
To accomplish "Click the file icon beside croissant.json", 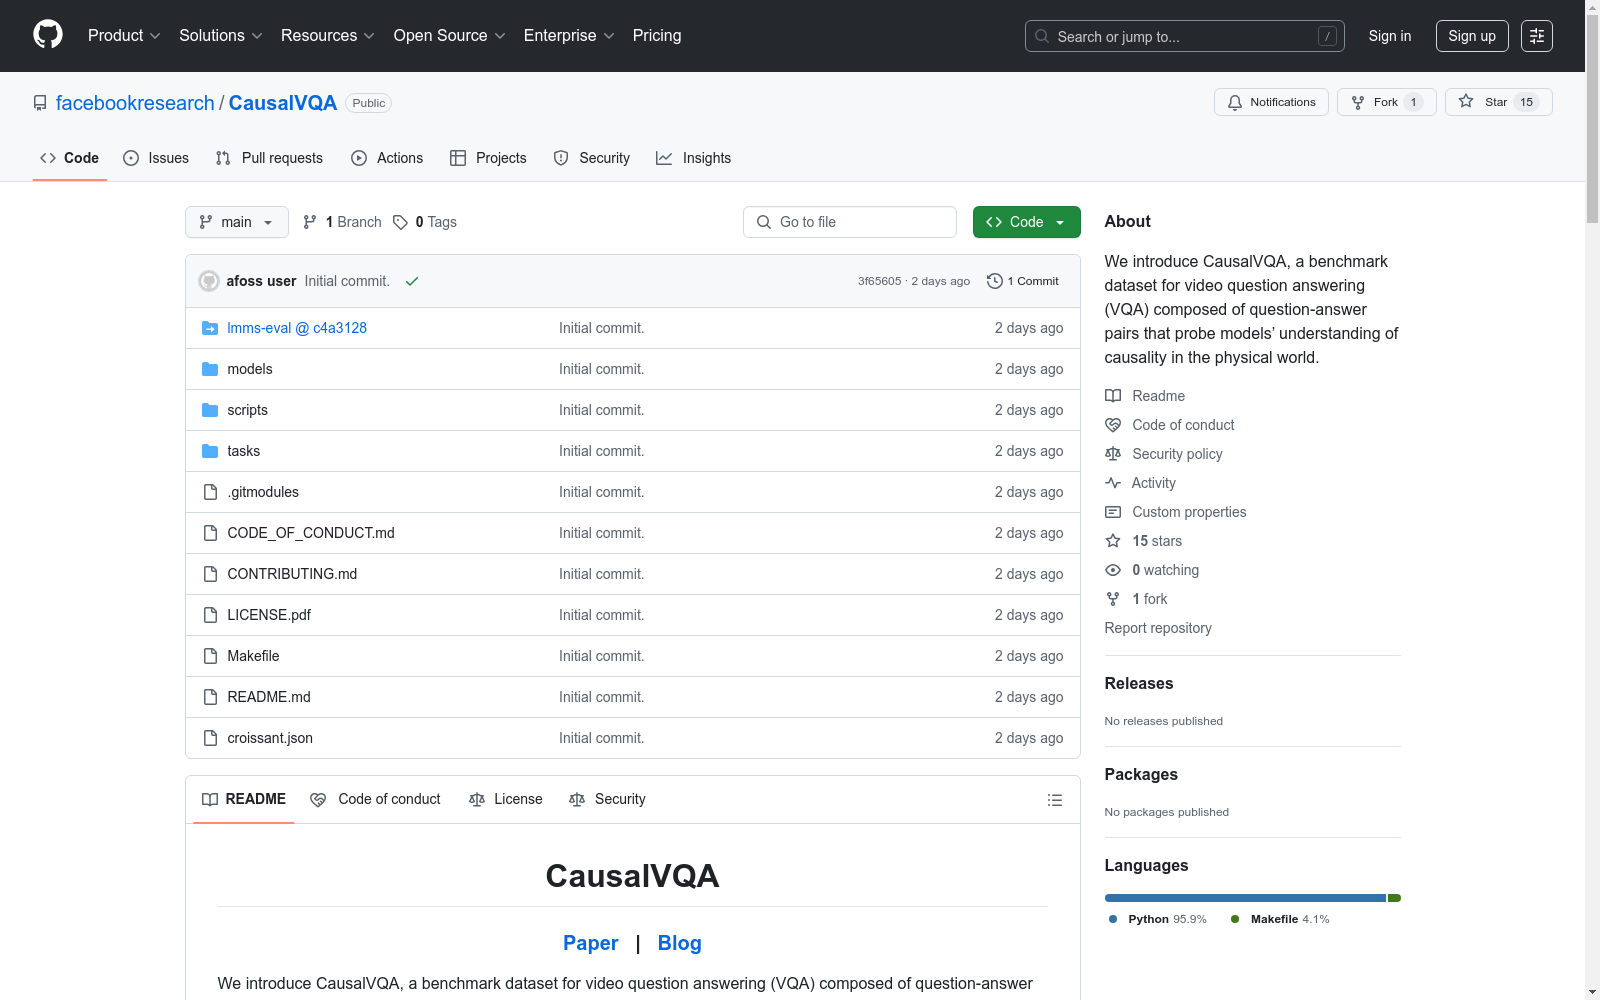I will (210, 738).
